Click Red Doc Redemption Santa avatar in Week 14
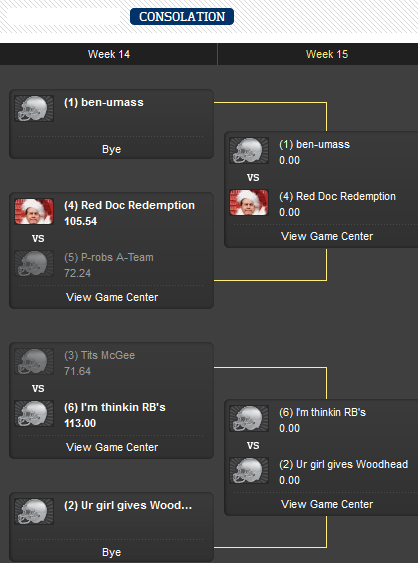Image resolution: width=418 pixels, height=563 pixels. tap(34, 211)
